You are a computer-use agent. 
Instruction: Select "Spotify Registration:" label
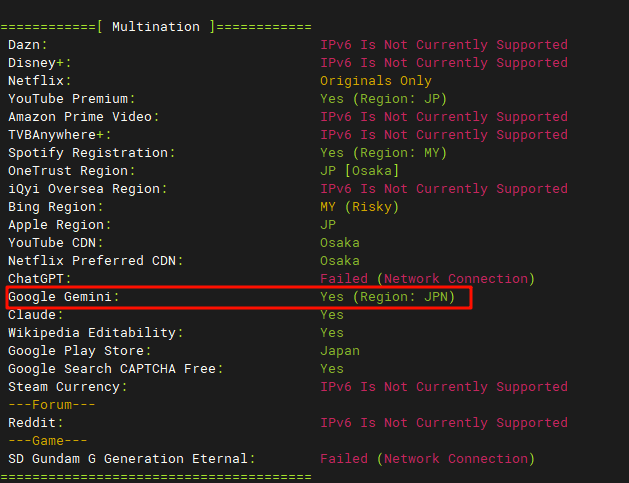91,153
